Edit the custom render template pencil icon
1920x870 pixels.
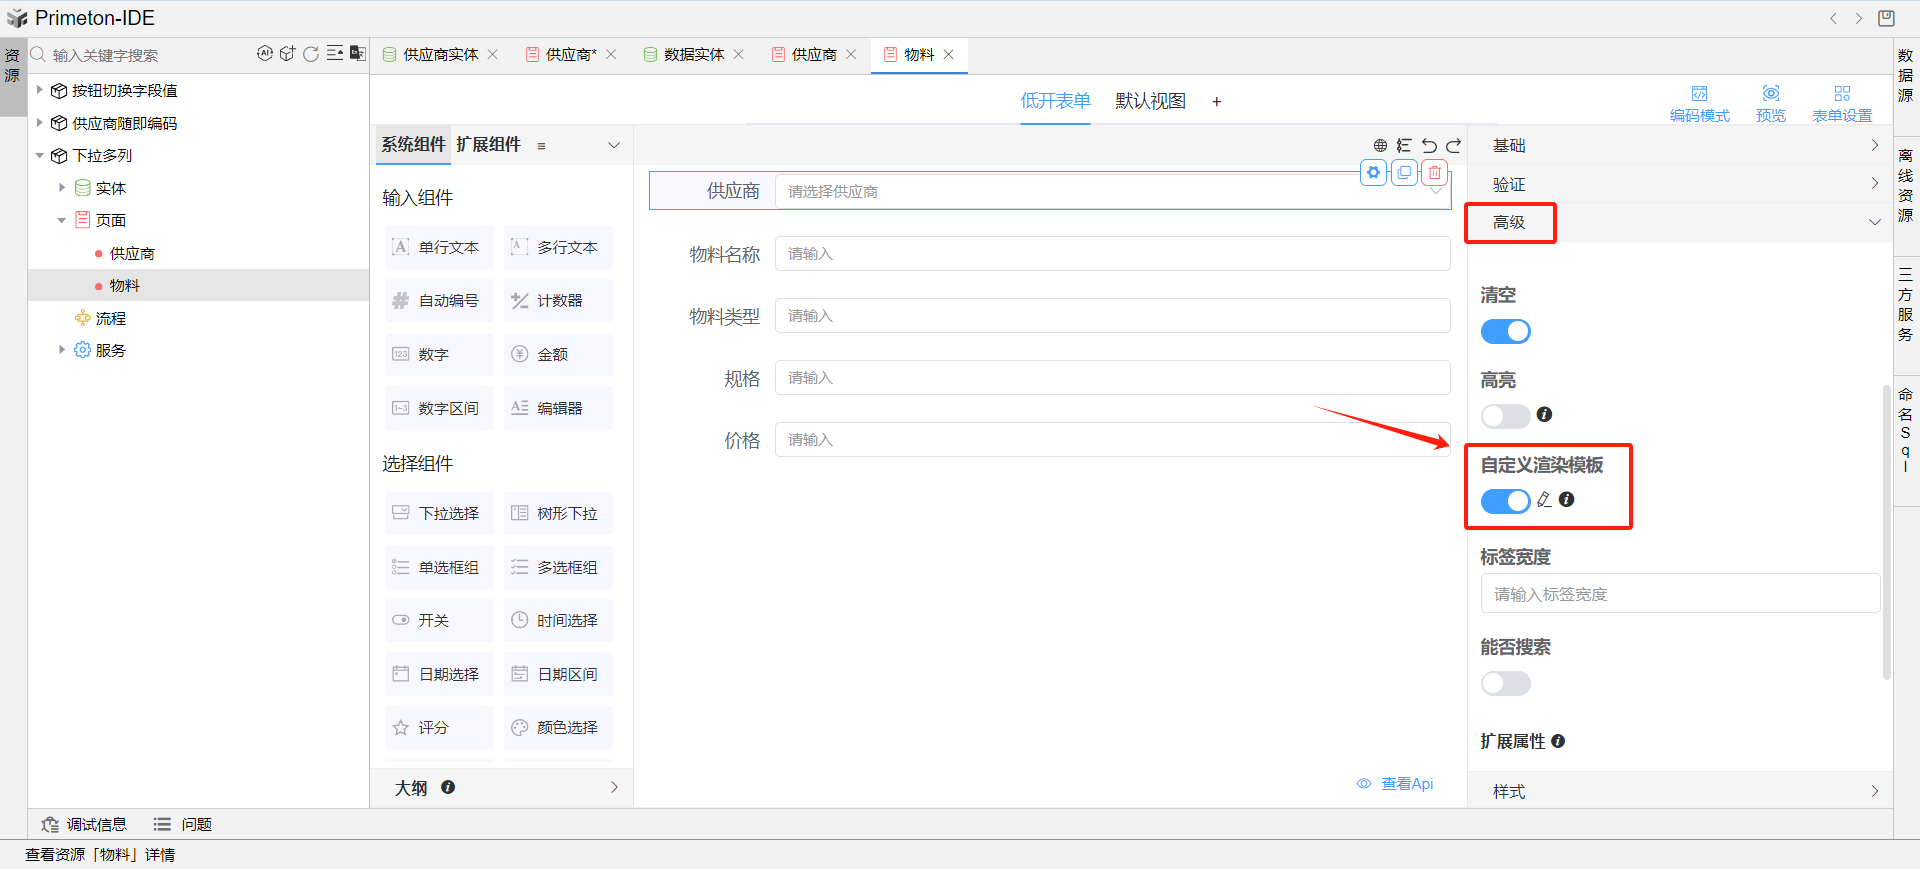[1544, 500]
